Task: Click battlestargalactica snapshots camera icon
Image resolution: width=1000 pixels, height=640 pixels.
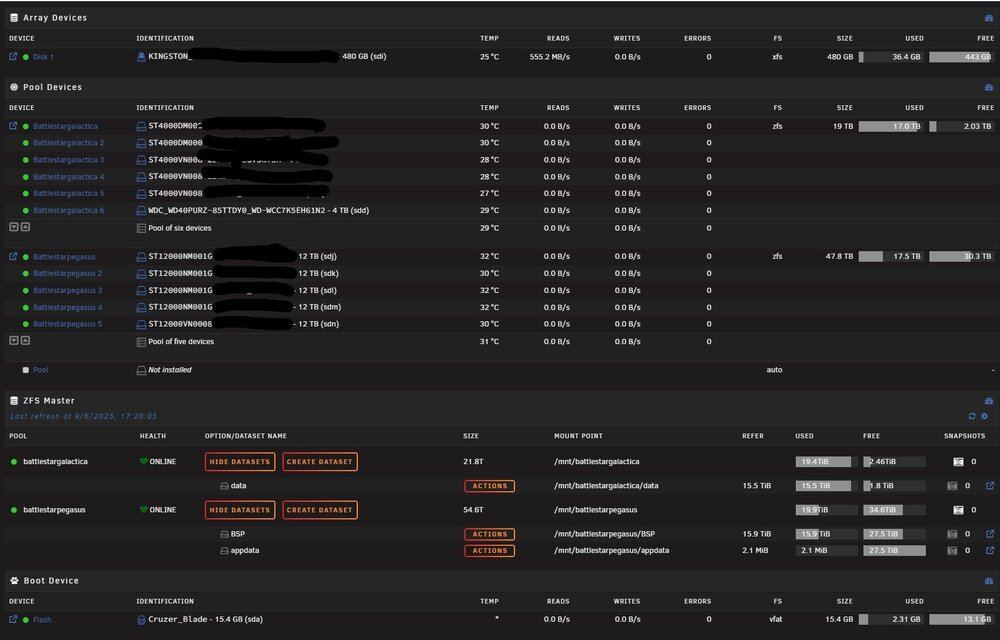Action: [958, 462]
